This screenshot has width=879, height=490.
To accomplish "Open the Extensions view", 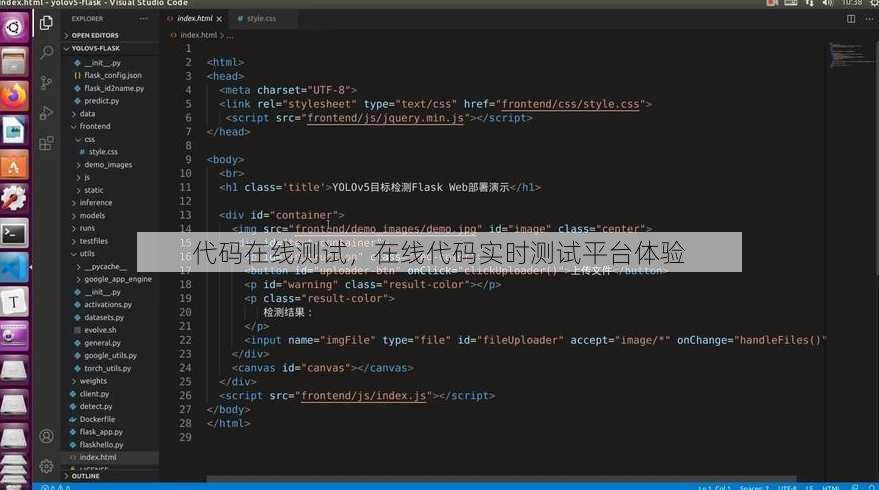I will coord(47,144).
